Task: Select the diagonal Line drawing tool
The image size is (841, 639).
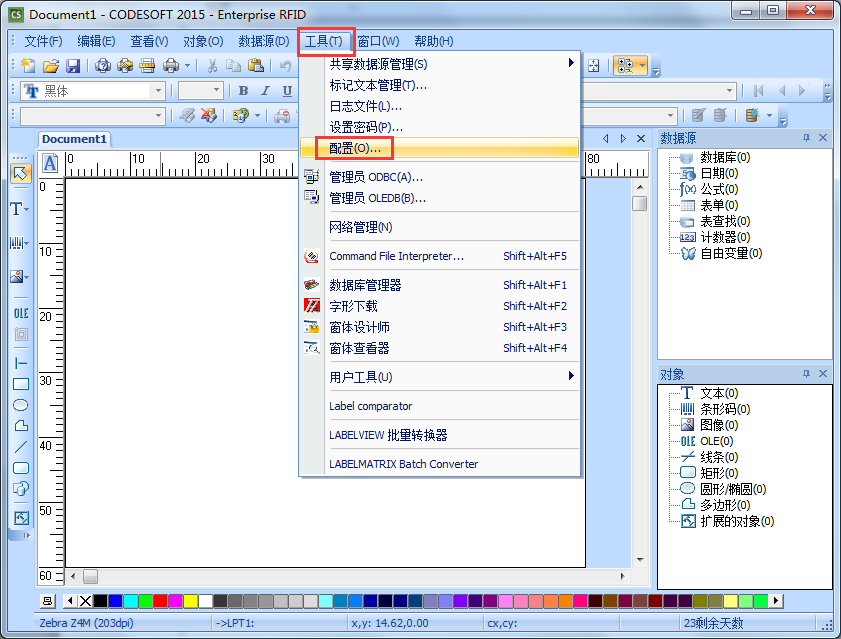Action: (21, 447)
